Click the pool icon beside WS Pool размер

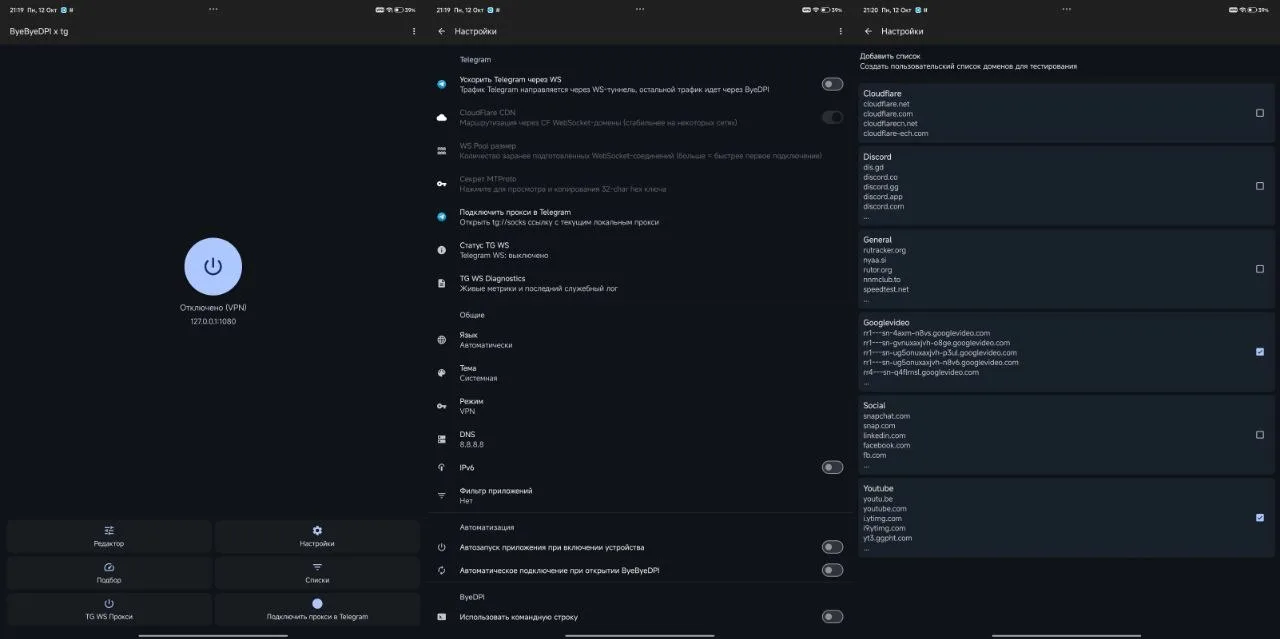pyautogui.click(x=442, y=151)
